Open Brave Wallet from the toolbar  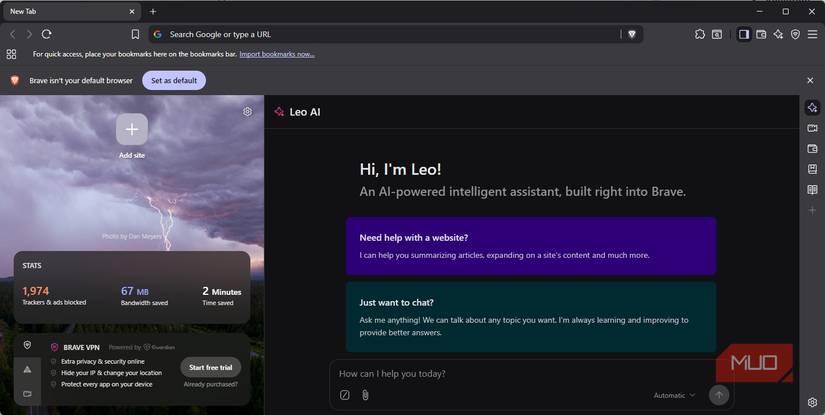(x=761, y=34)
